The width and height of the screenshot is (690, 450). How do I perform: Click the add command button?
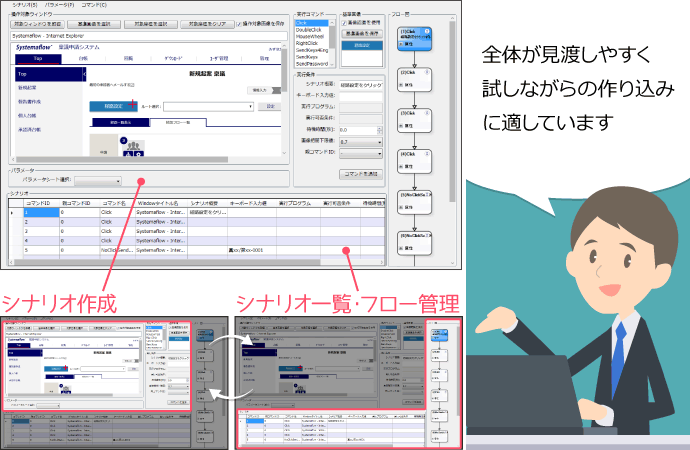(361, 173)
